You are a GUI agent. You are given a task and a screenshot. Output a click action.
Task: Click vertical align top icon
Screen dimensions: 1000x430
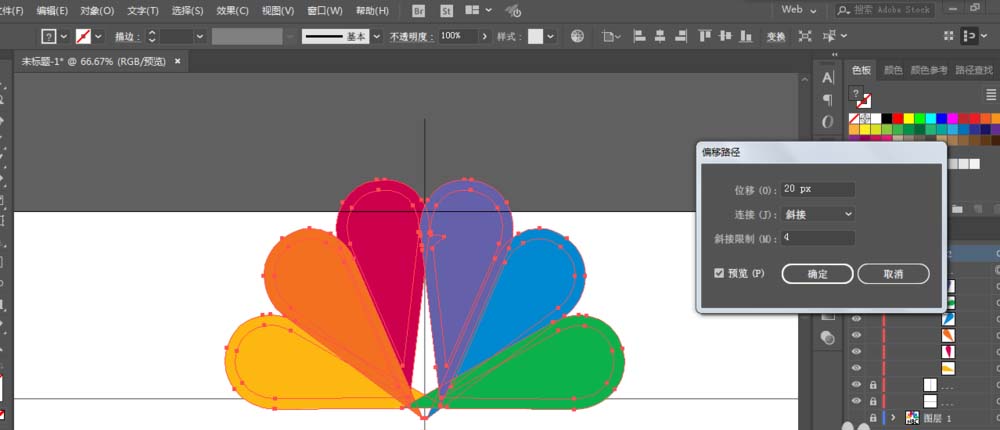pyautogui.click(x=704, y=36)
